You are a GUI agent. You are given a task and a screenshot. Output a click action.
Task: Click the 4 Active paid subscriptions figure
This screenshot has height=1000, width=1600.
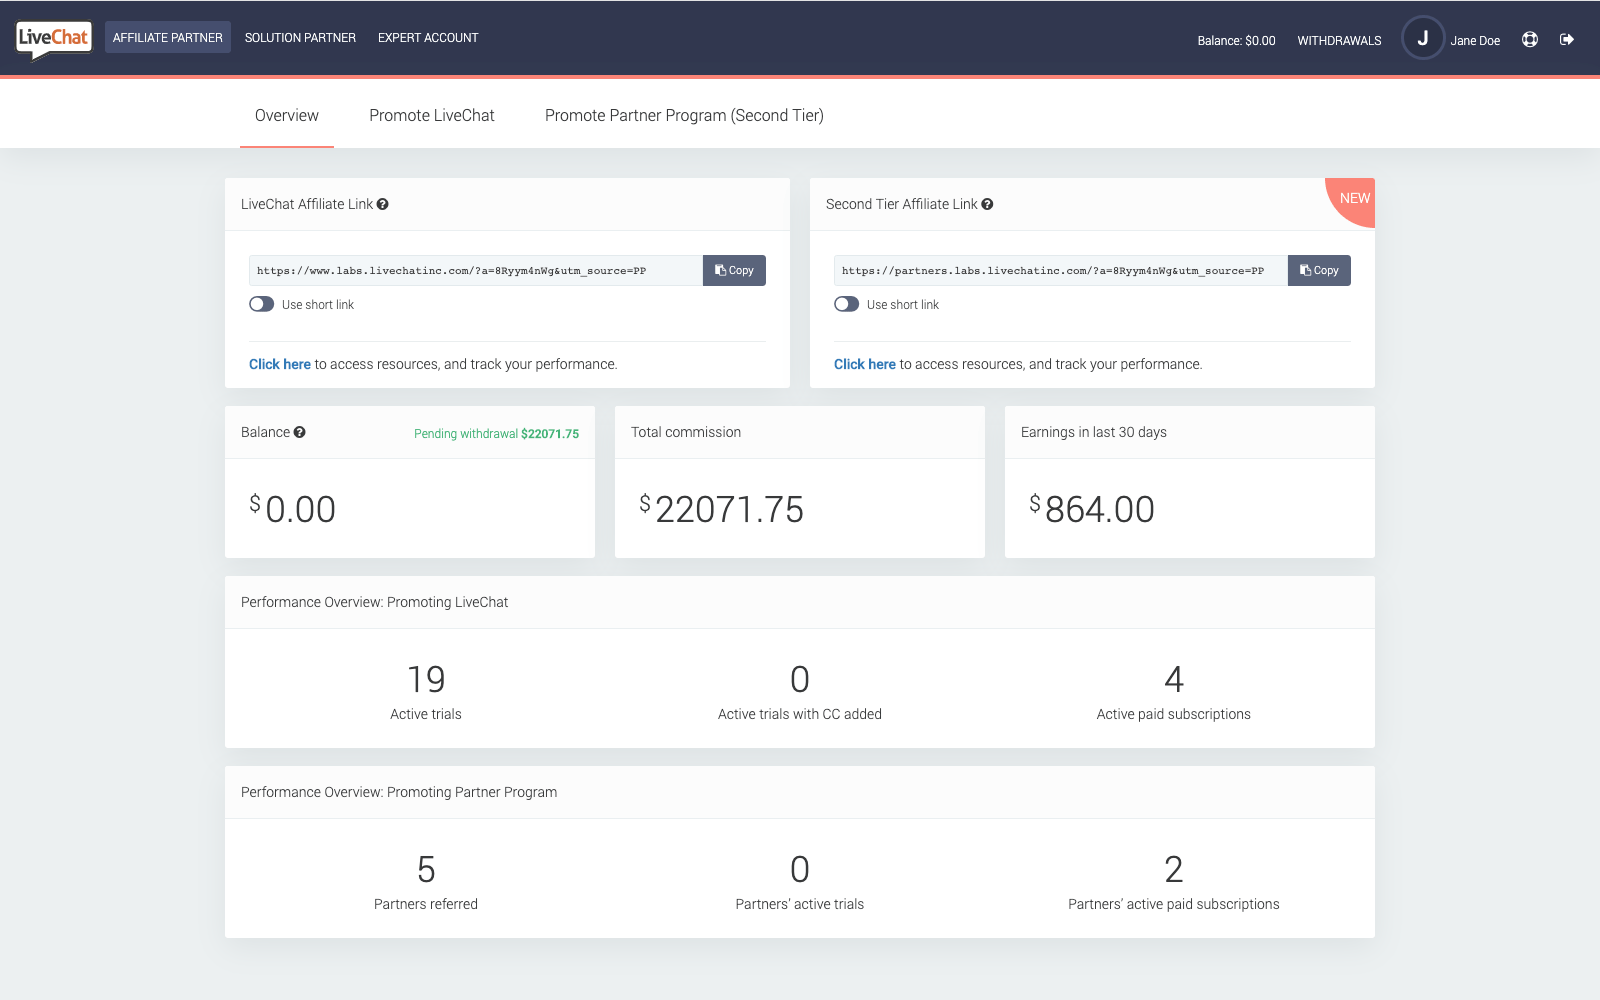coord(1174,679)
